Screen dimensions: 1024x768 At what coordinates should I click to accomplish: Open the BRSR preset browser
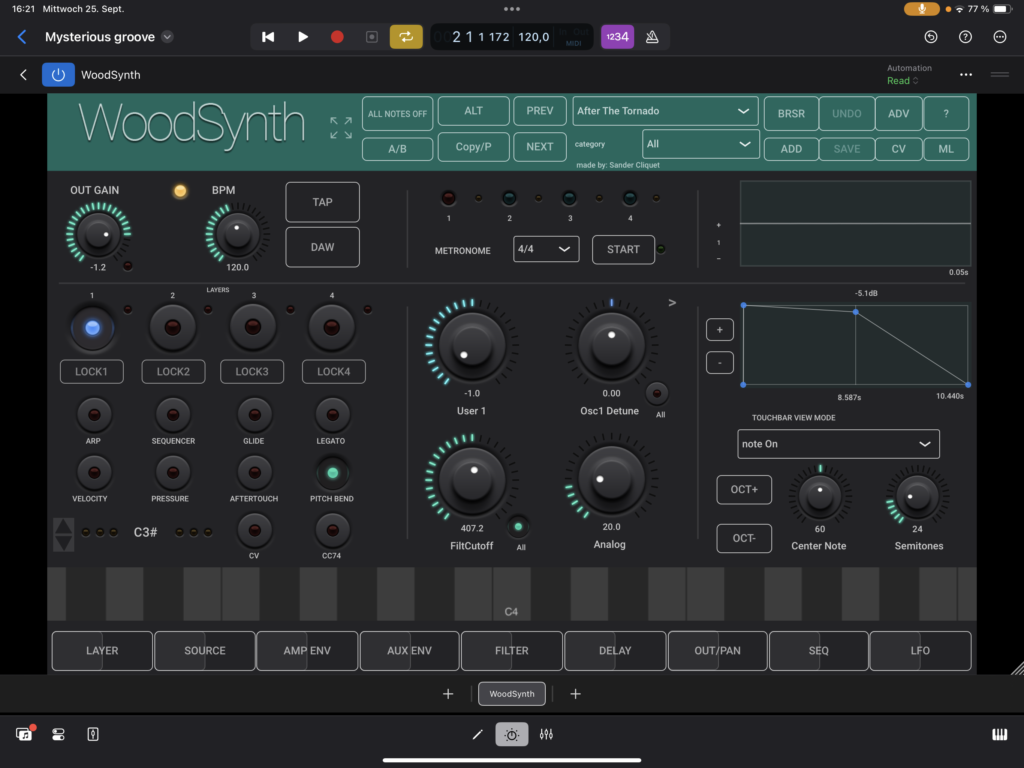click(x=791, y=114)
